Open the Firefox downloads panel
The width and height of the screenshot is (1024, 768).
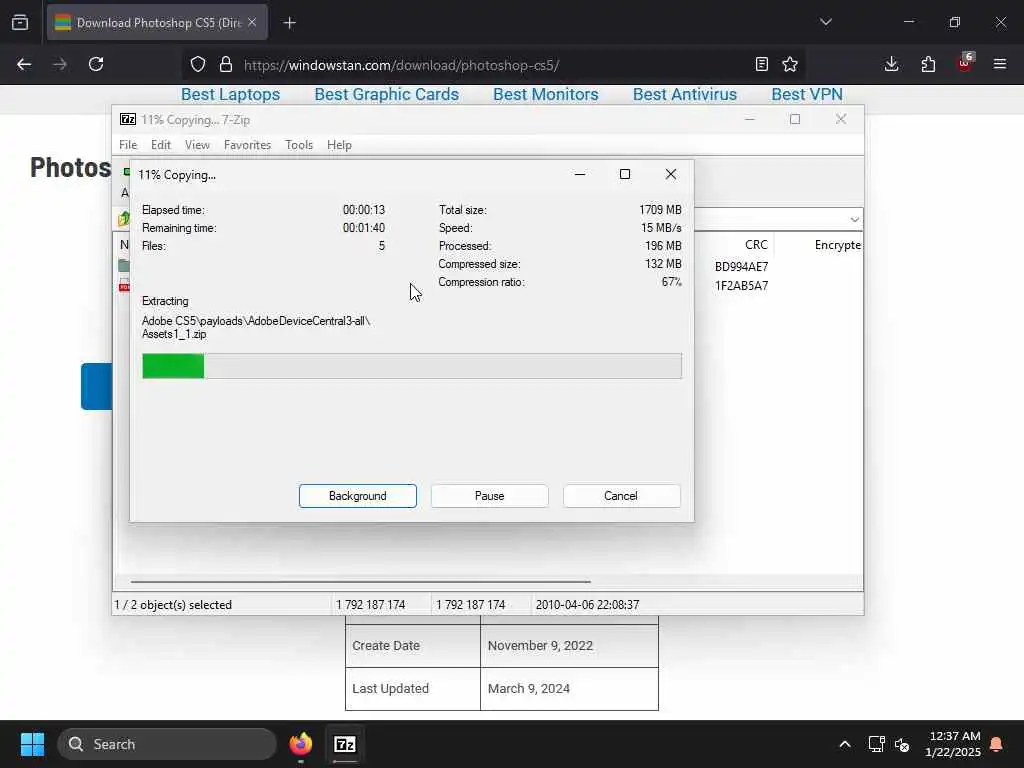click(891, 64)
